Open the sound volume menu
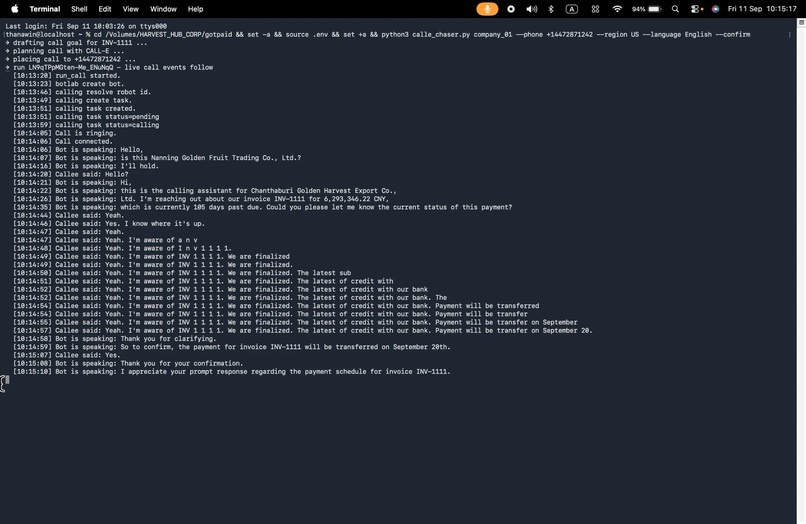This screenshot has height=524, width=806. click(x=532, y=9)
